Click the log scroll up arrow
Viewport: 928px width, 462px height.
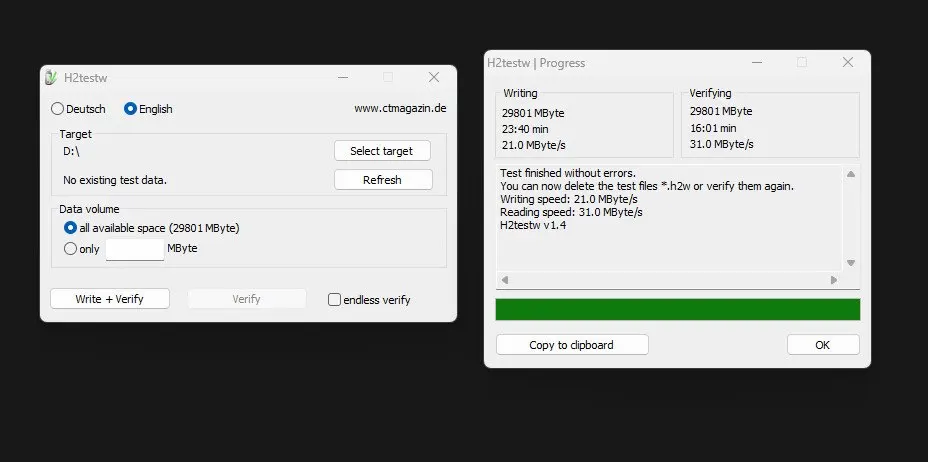[850, 174]
